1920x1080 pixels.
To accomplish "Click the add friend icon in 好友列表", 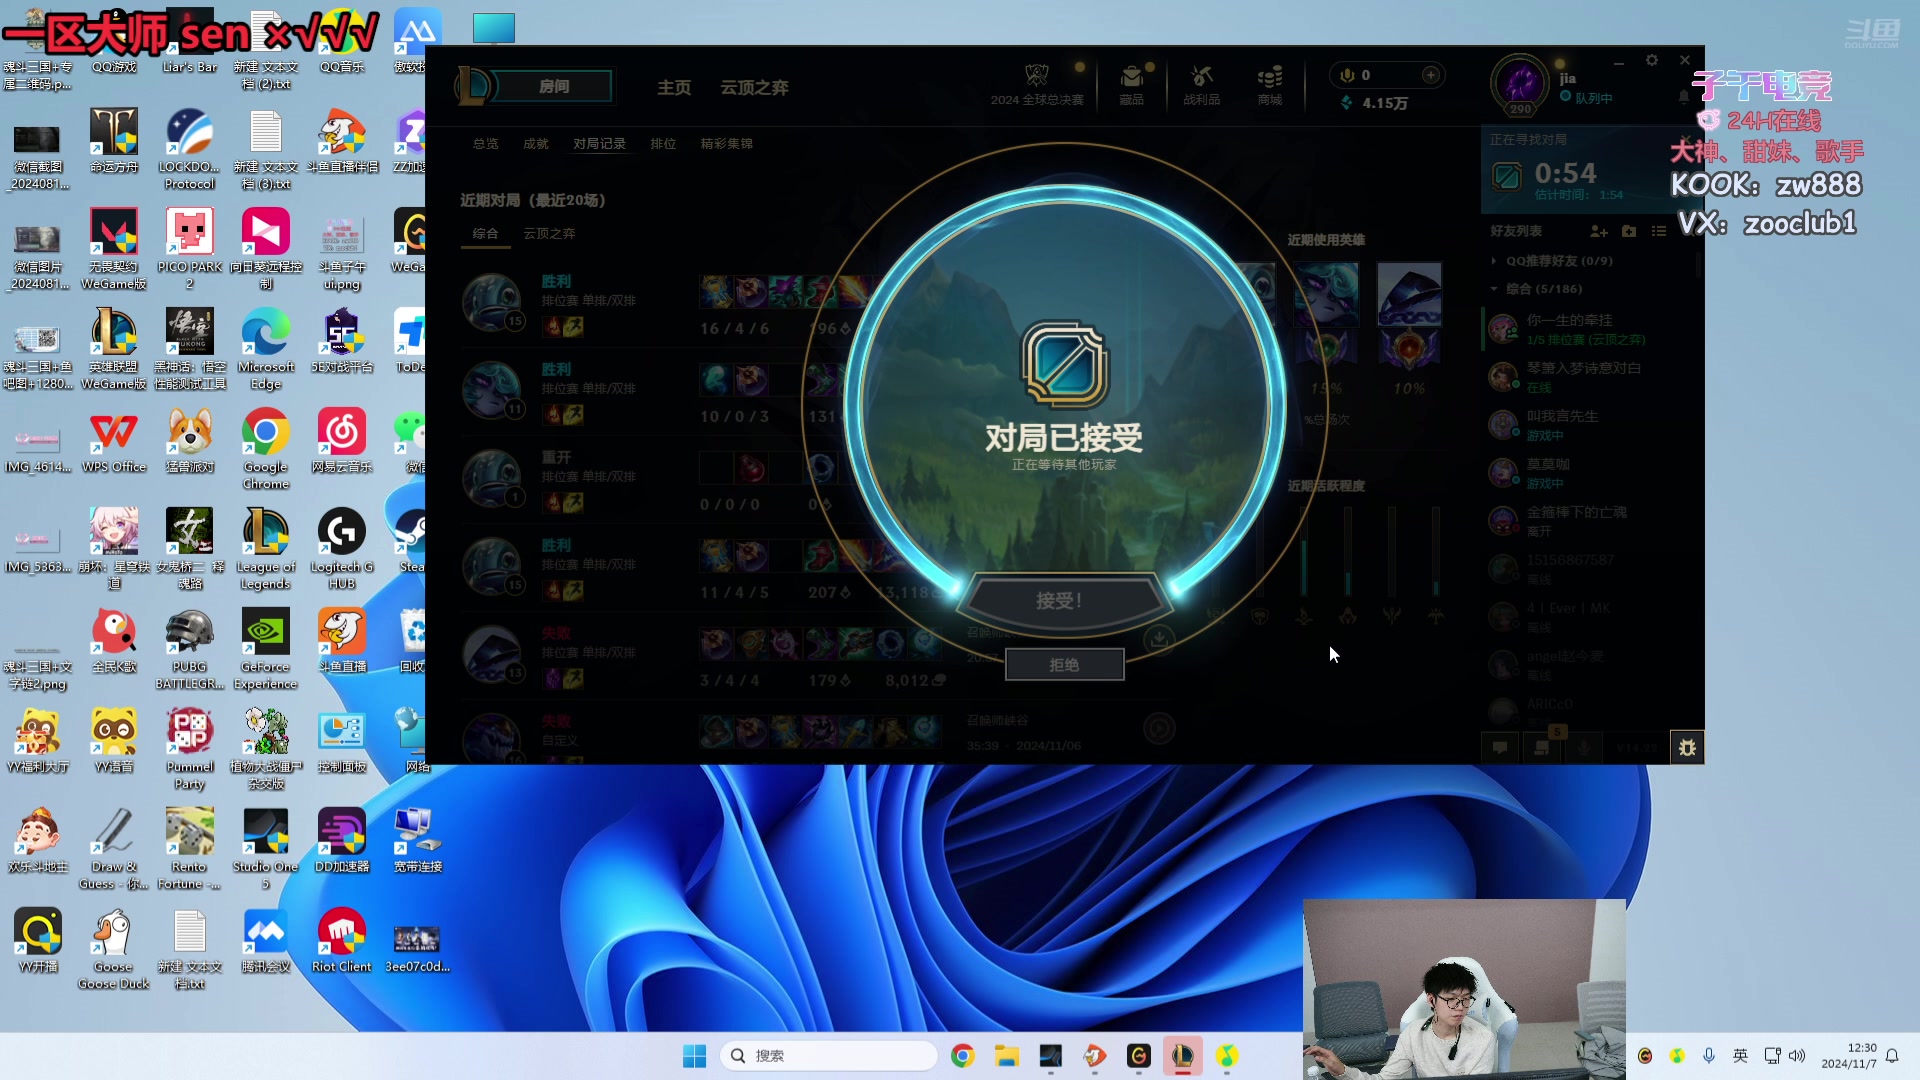I will point(1599,231).
